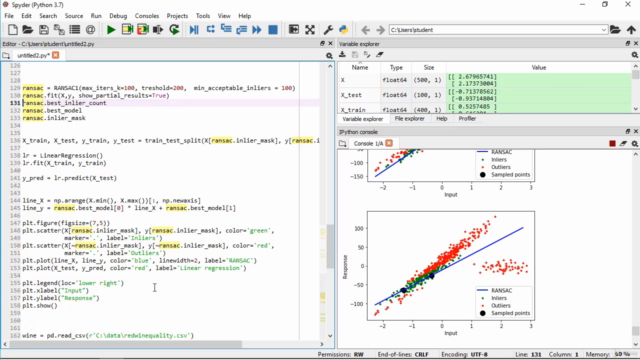Close the Console 1/A tab
Screen dimensions: 640x360
coord(389,143)
